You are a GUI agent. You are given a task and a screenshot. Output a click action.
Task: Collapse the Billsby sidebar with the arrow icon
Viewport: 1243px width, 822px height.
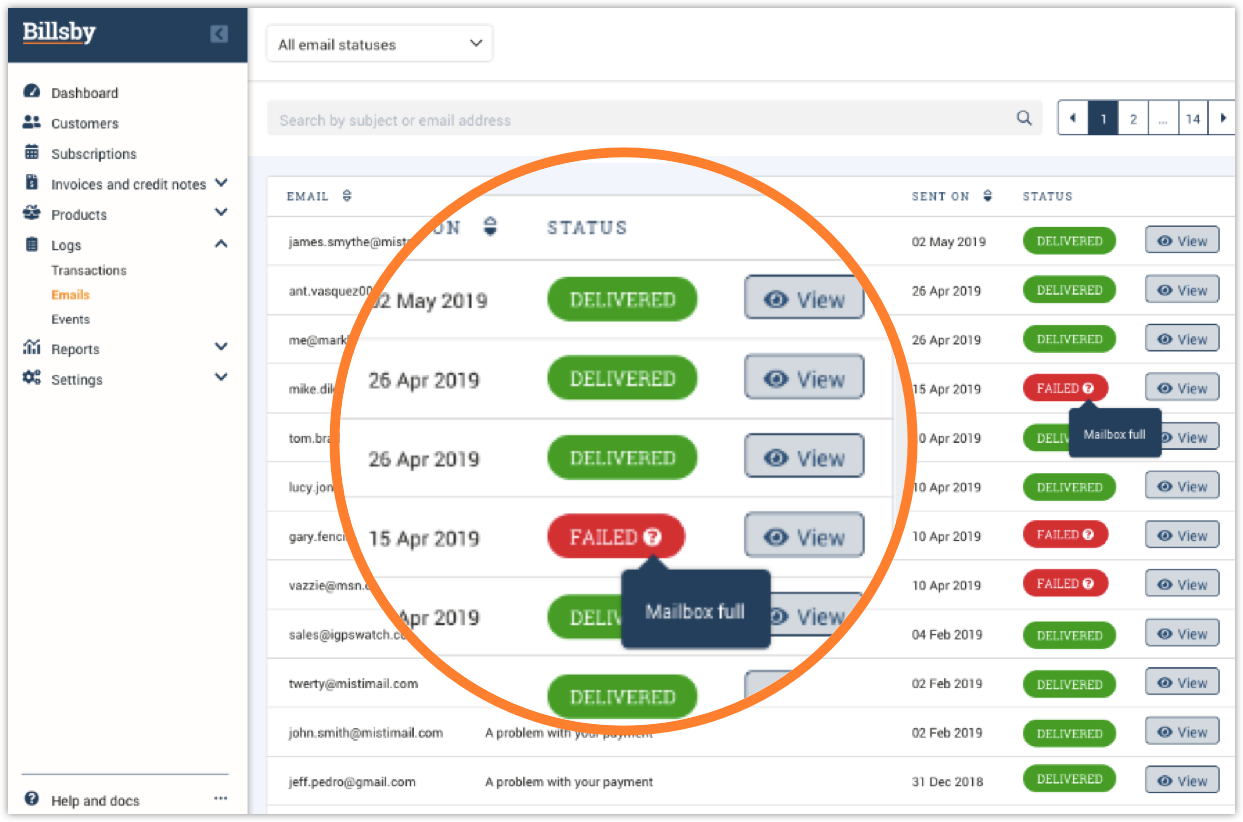[x=219, y=34]
